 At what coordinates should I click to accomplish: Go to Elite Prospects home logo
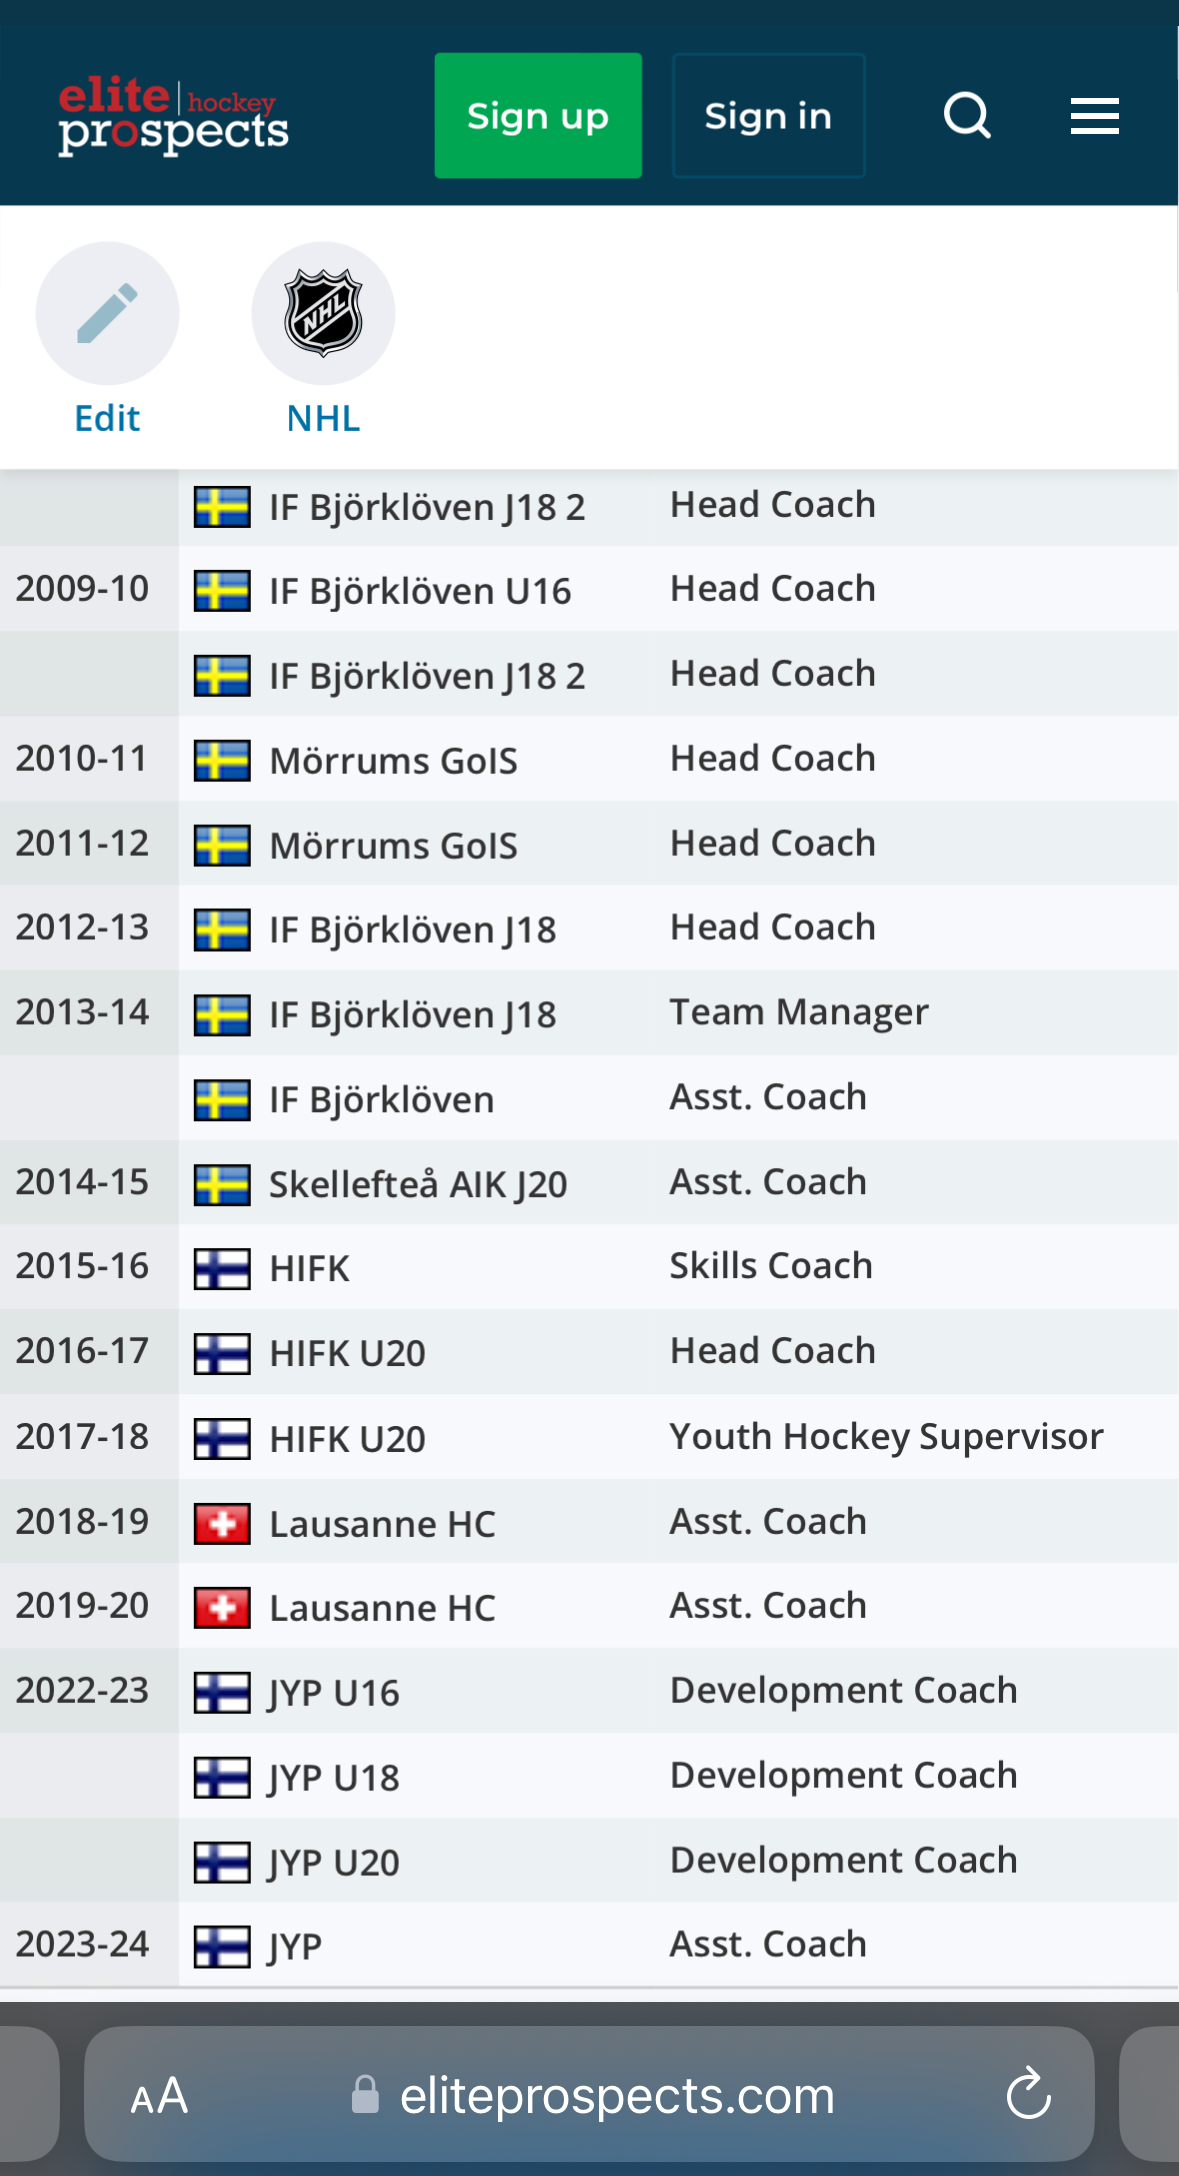click(173, 116)
